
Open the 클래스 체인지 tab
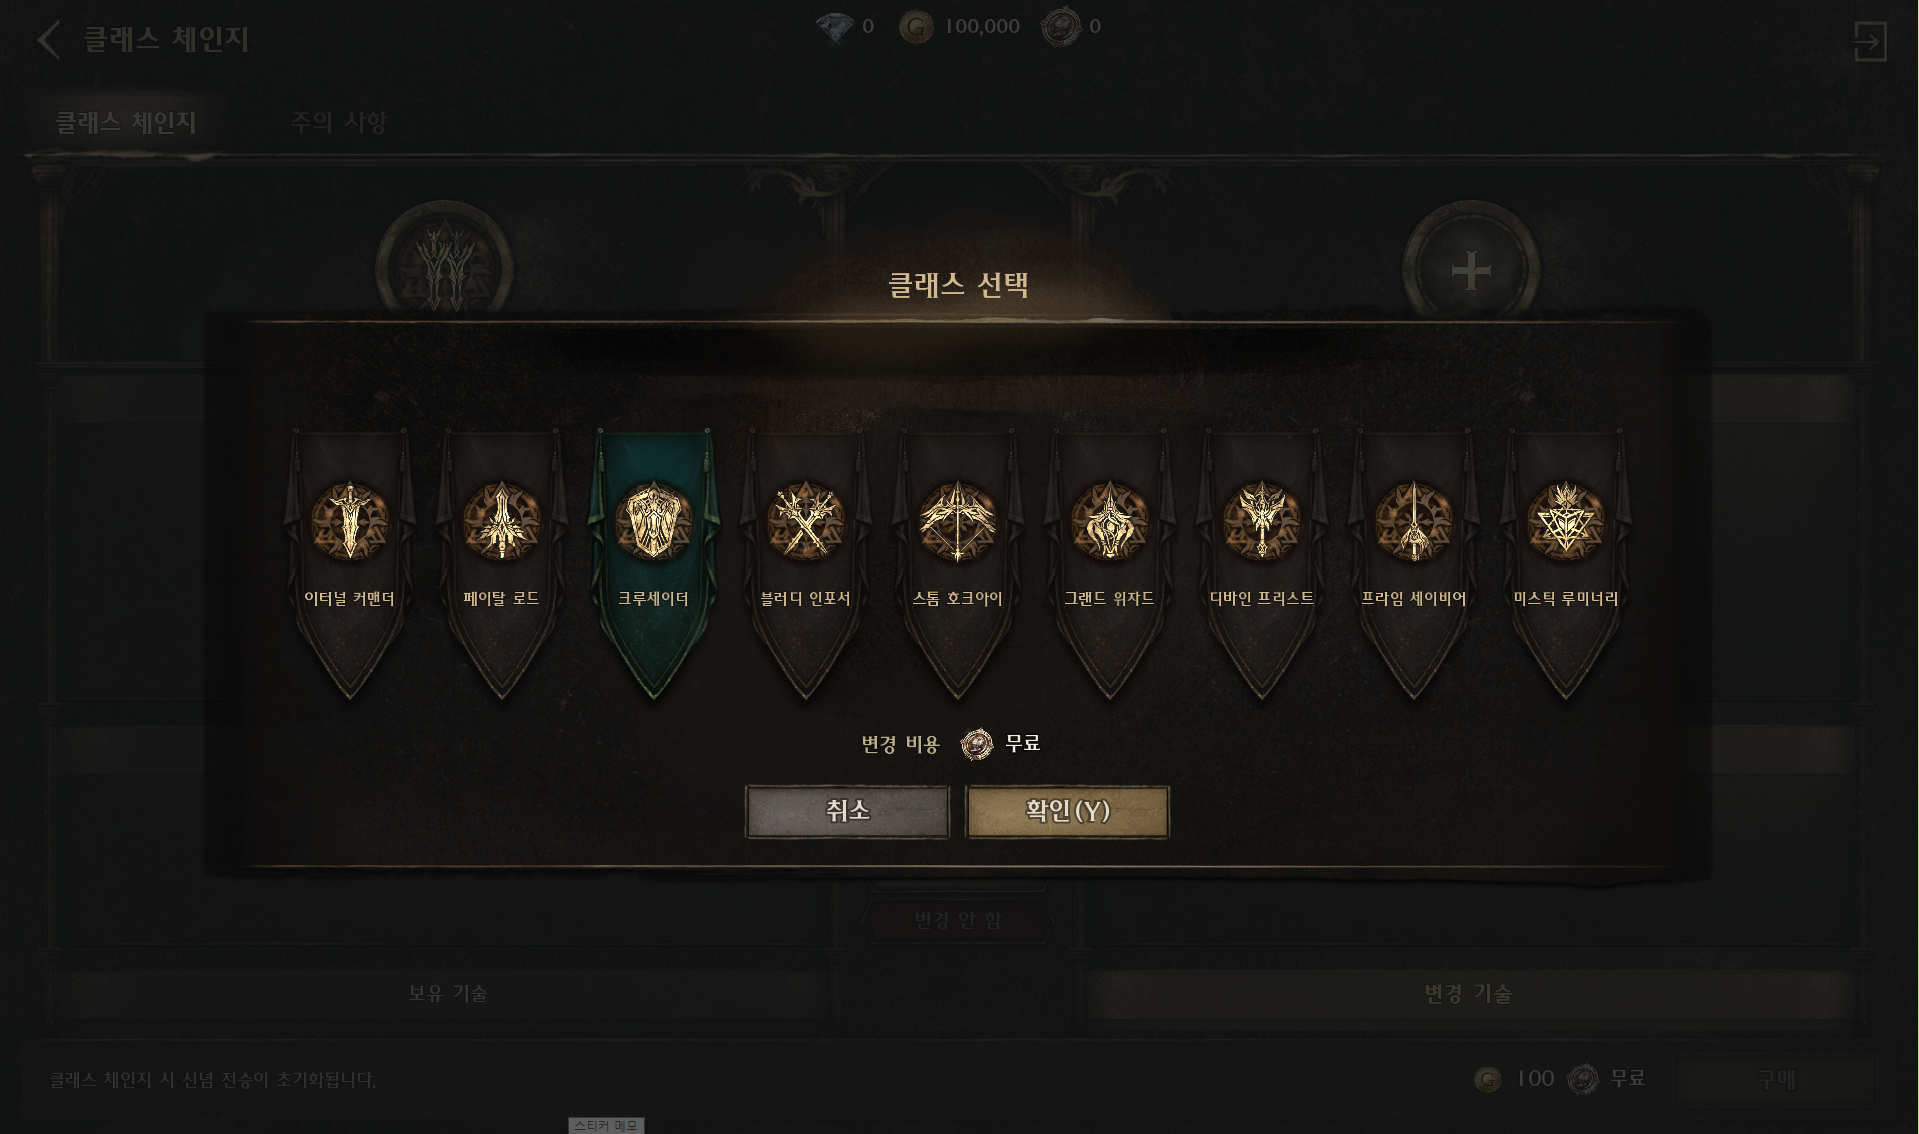click(125, 122)
